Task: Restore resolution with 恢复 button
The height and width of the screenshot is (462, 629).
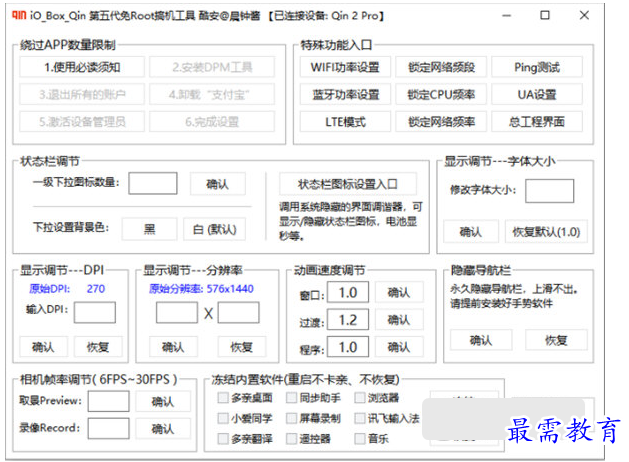Action: (241, 346)
